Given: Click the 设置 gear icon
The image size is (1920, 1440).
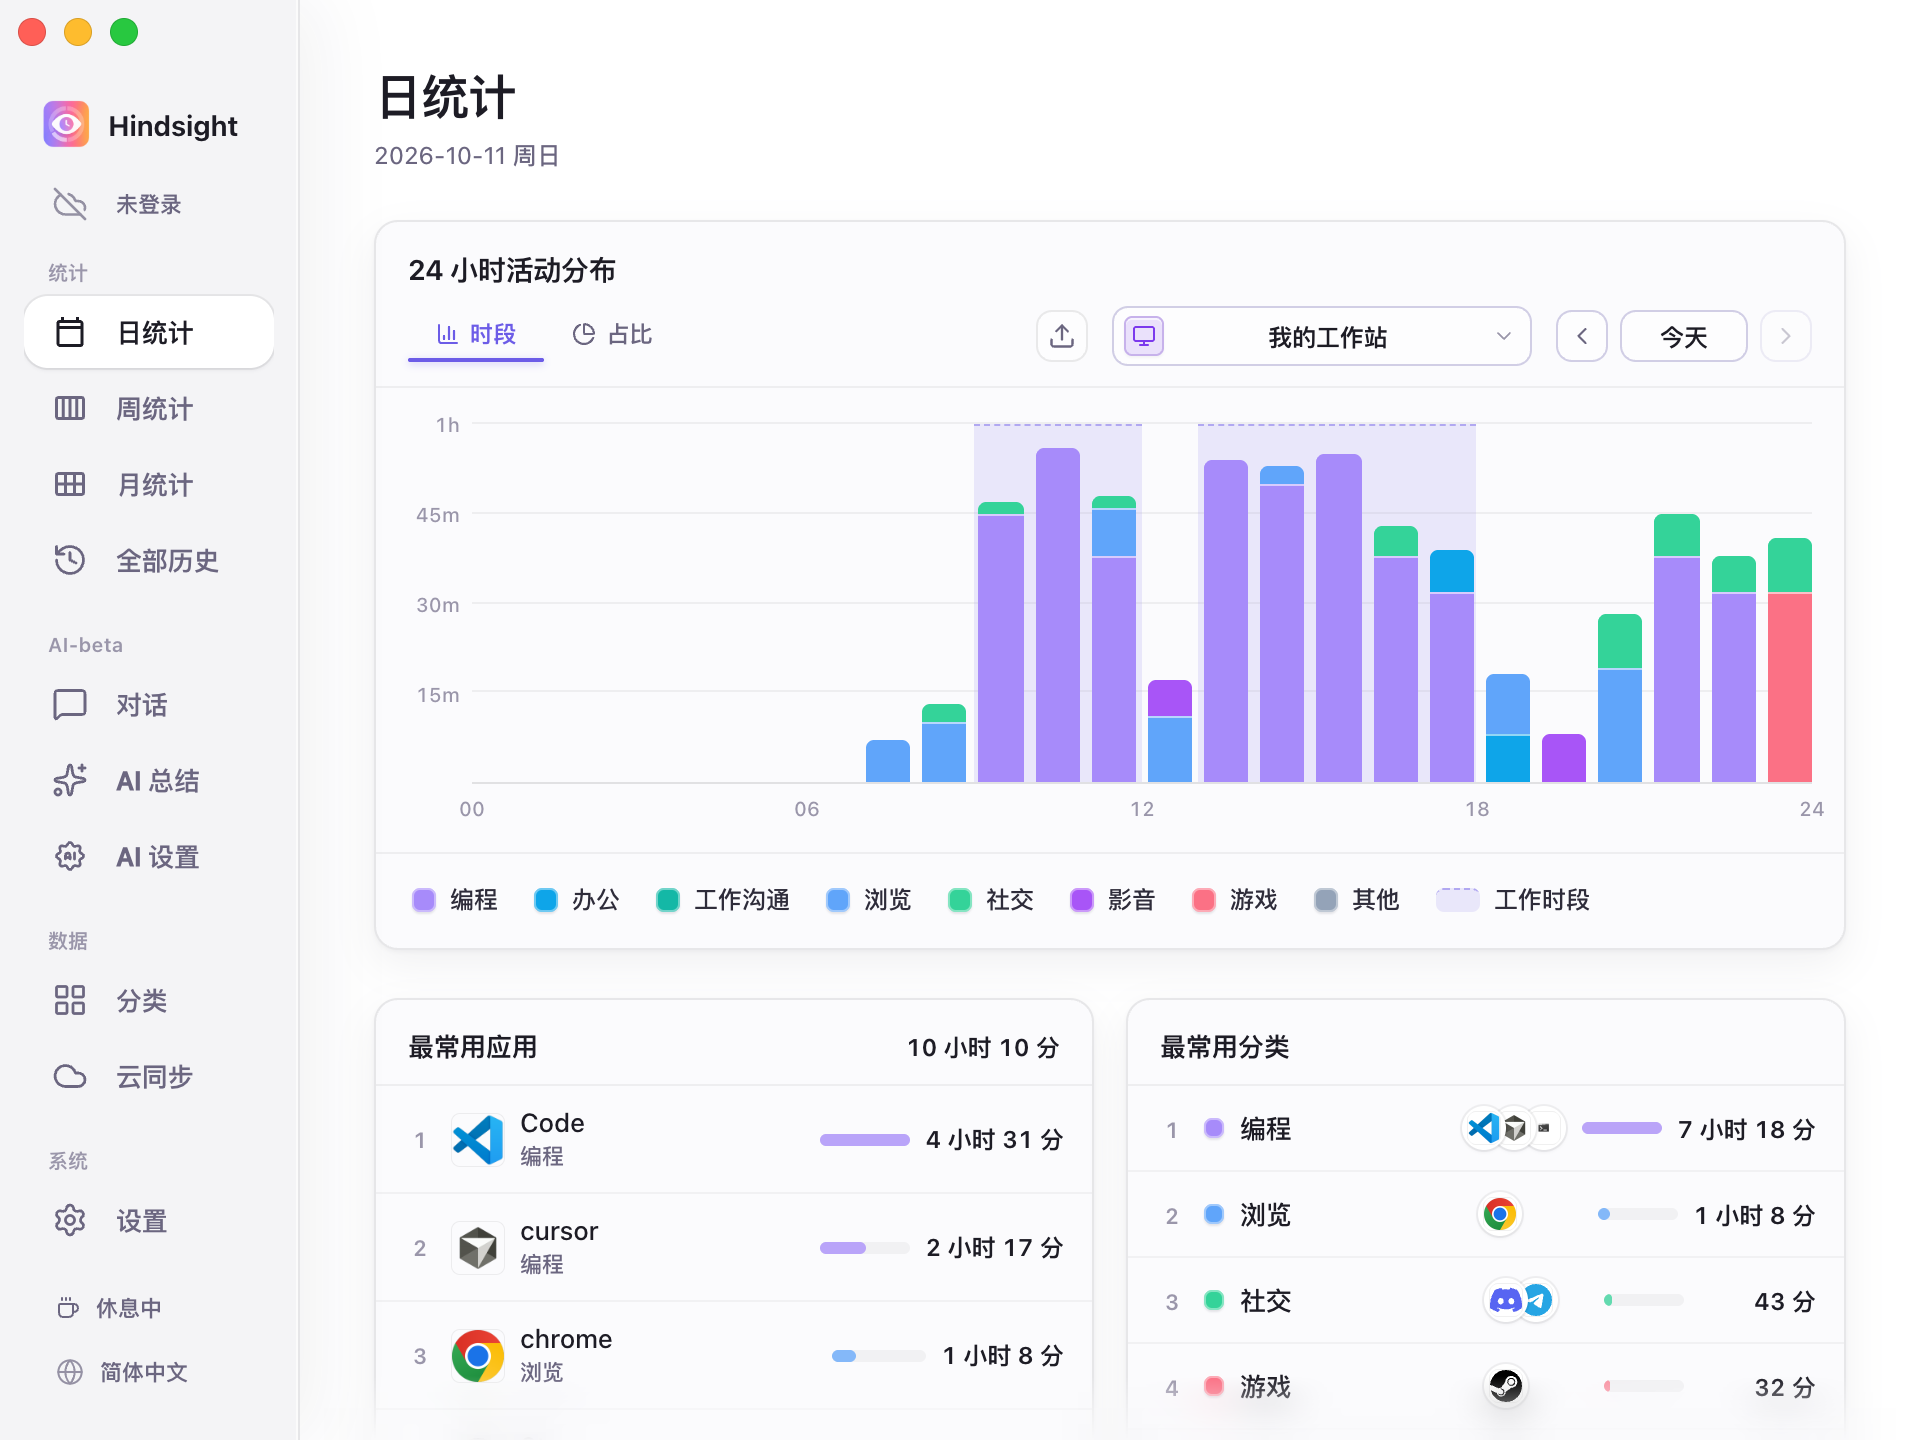Looking at the screenshot, I should pos(70,1220).
